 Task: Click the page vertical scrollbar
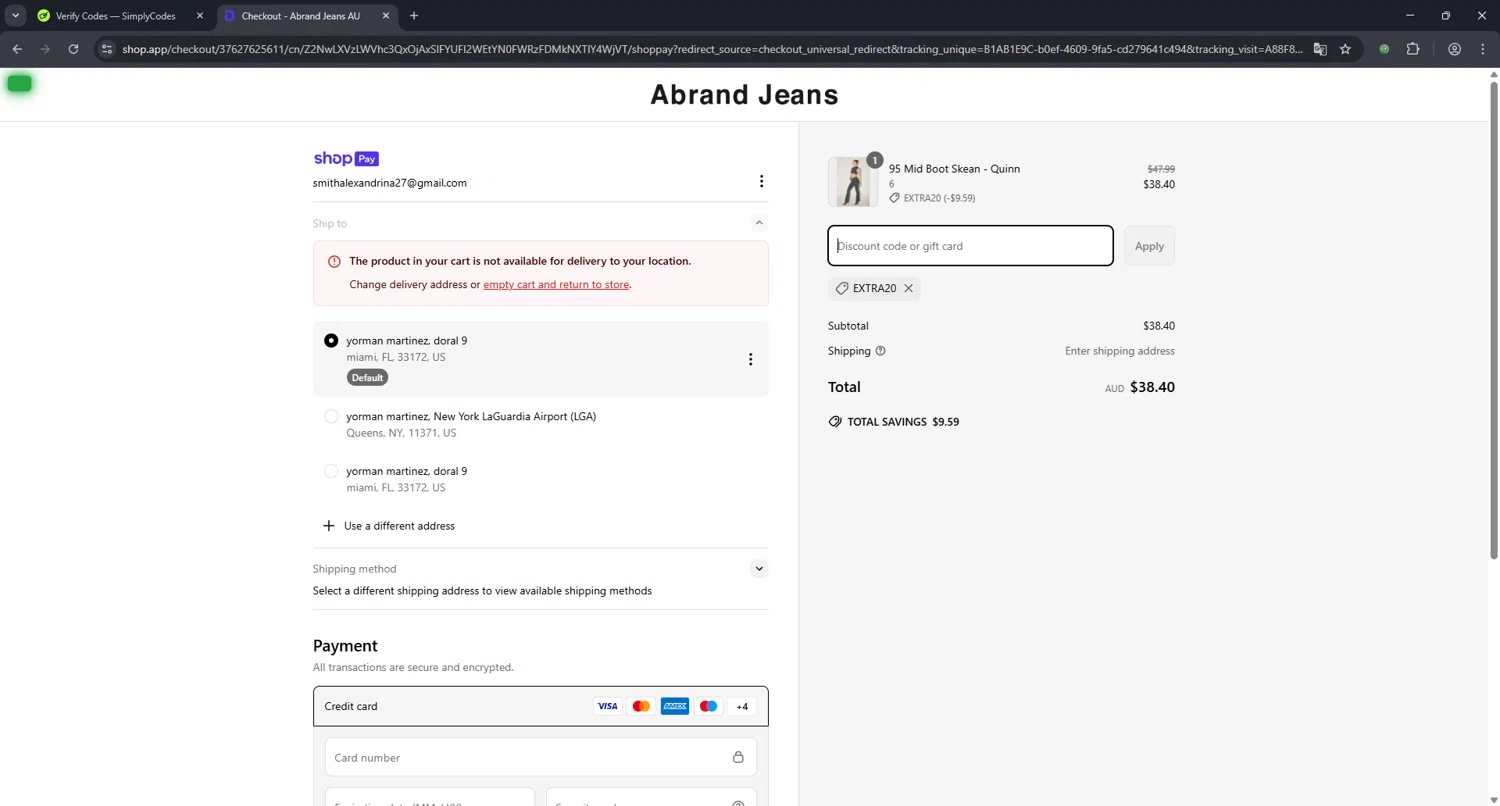click(1494, 319)
